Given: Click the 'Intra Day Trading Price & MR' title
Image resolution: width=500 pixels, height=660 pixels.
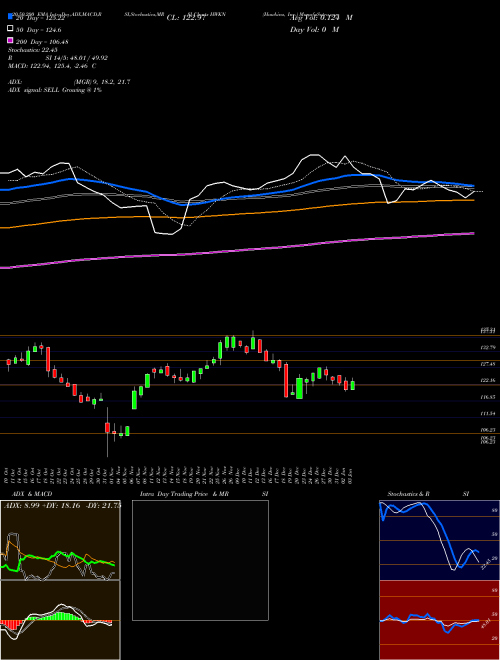Looking at the screenshot, I should [184, 494].
